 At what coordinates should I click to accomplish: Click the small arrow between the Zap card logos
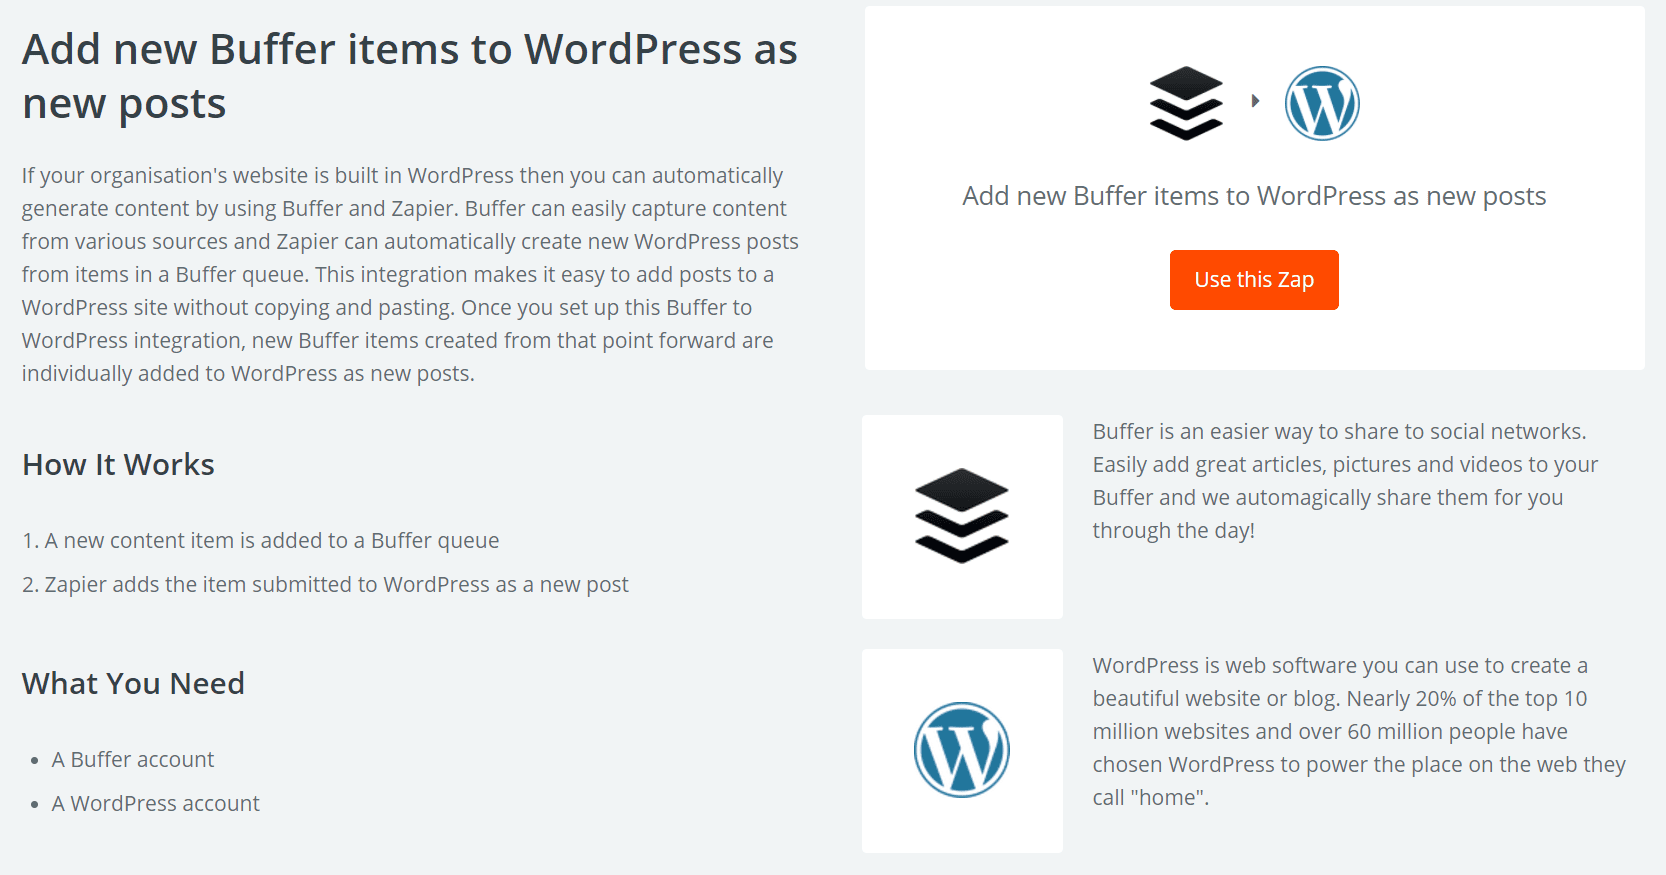[x=1255, y=101]
